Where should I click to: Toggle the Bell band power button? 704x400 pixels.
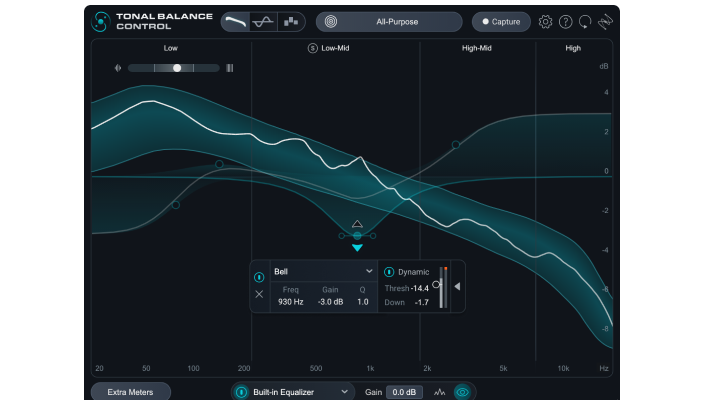(259, 276)
